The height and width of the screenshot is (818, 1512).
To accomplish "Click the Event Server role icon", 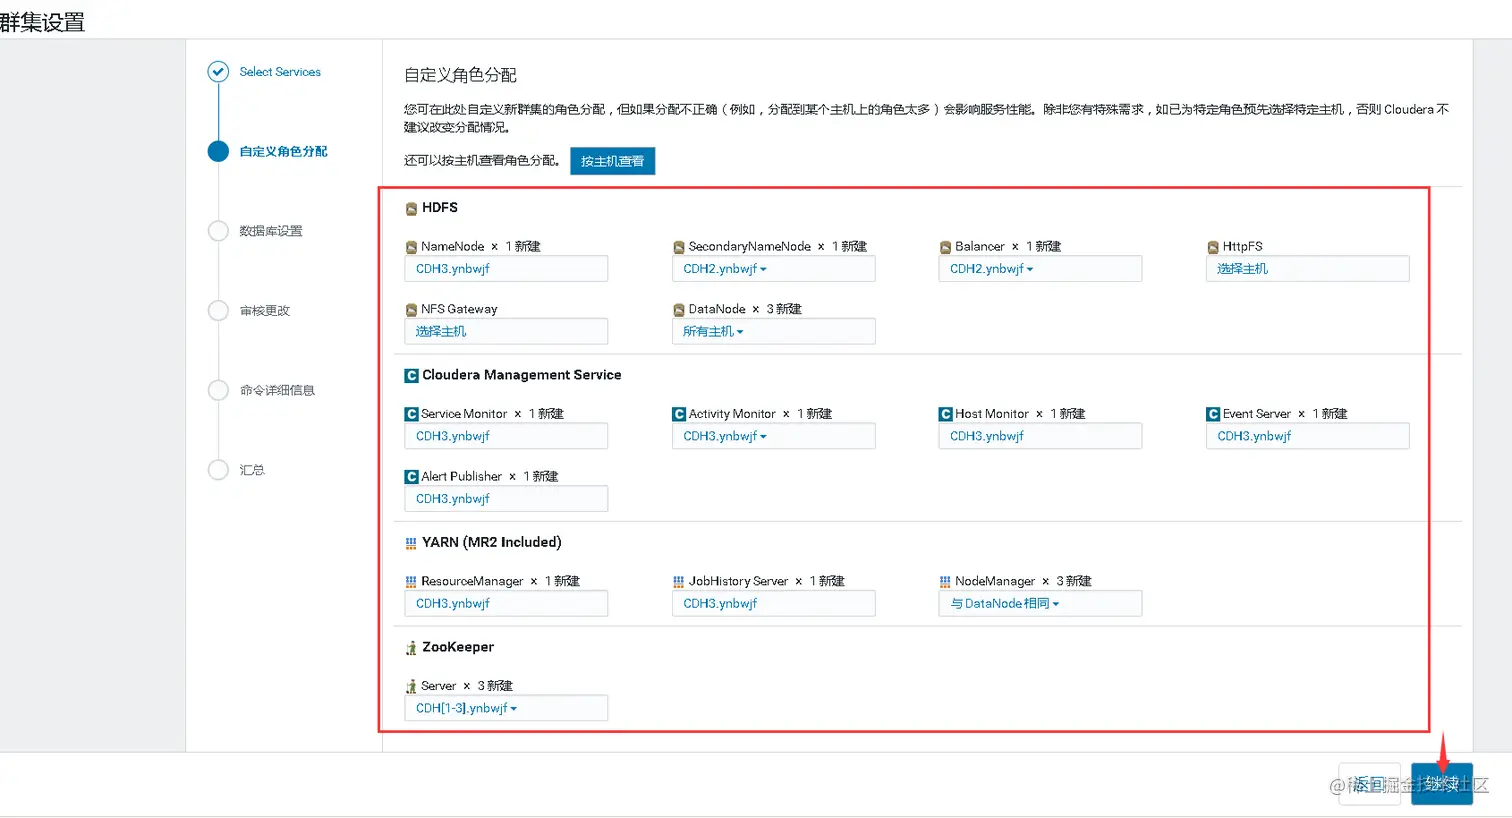I will [1213, 414].
